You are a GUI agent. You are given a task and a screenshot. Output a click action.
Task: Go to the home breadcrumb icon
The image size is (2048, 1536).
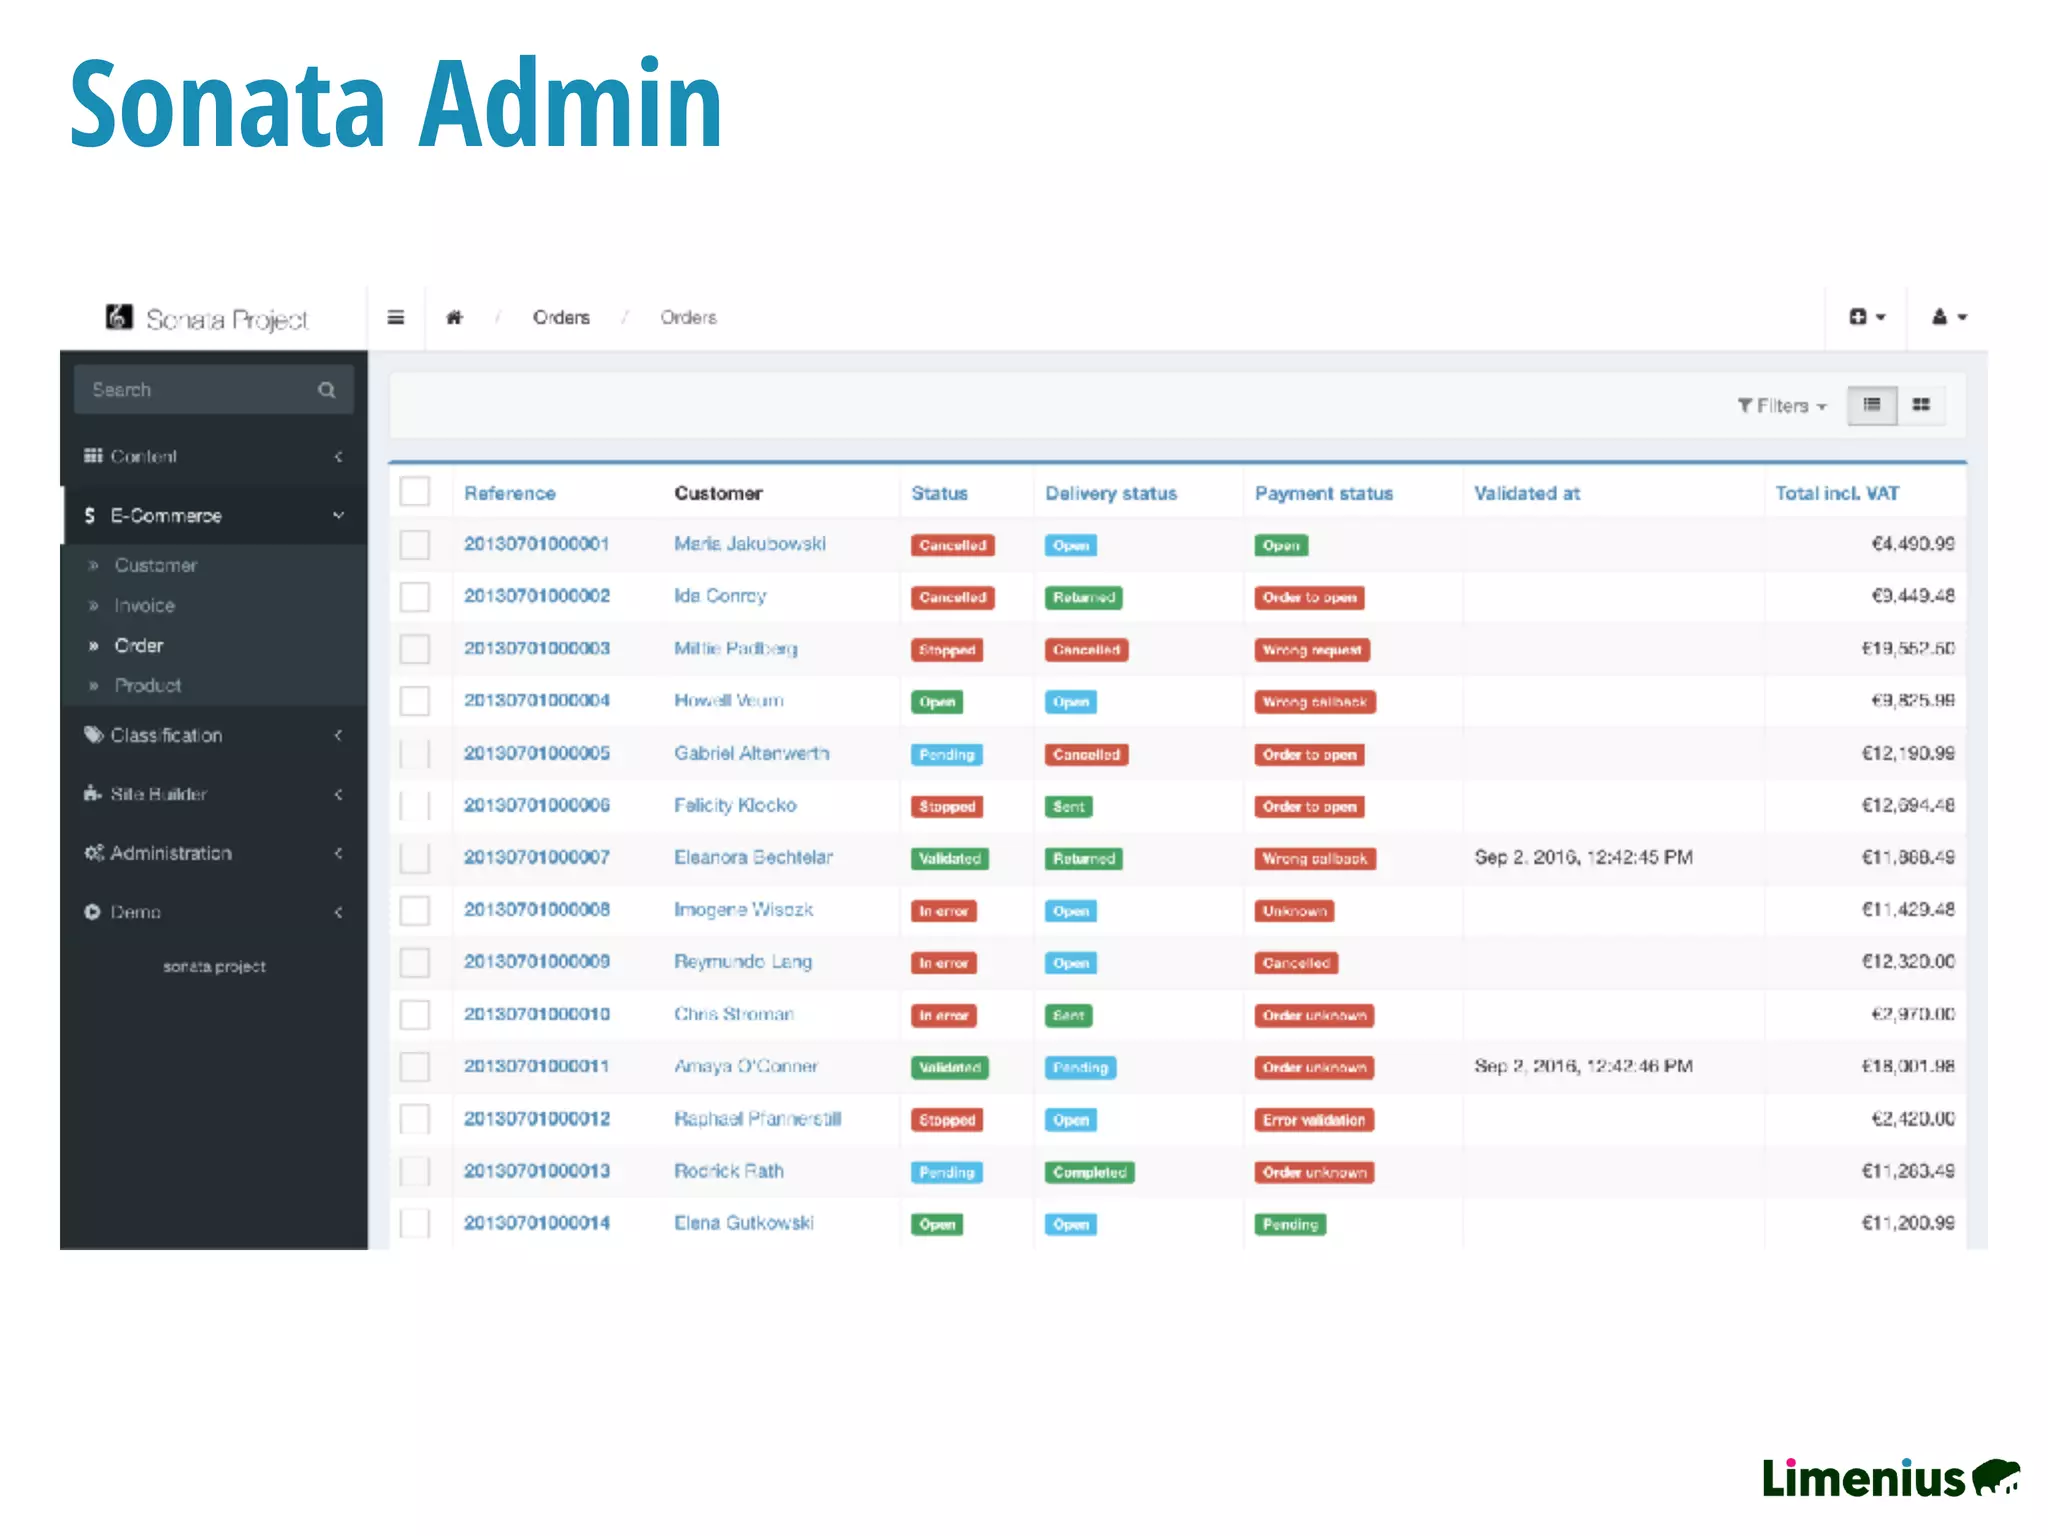[454, 317]
